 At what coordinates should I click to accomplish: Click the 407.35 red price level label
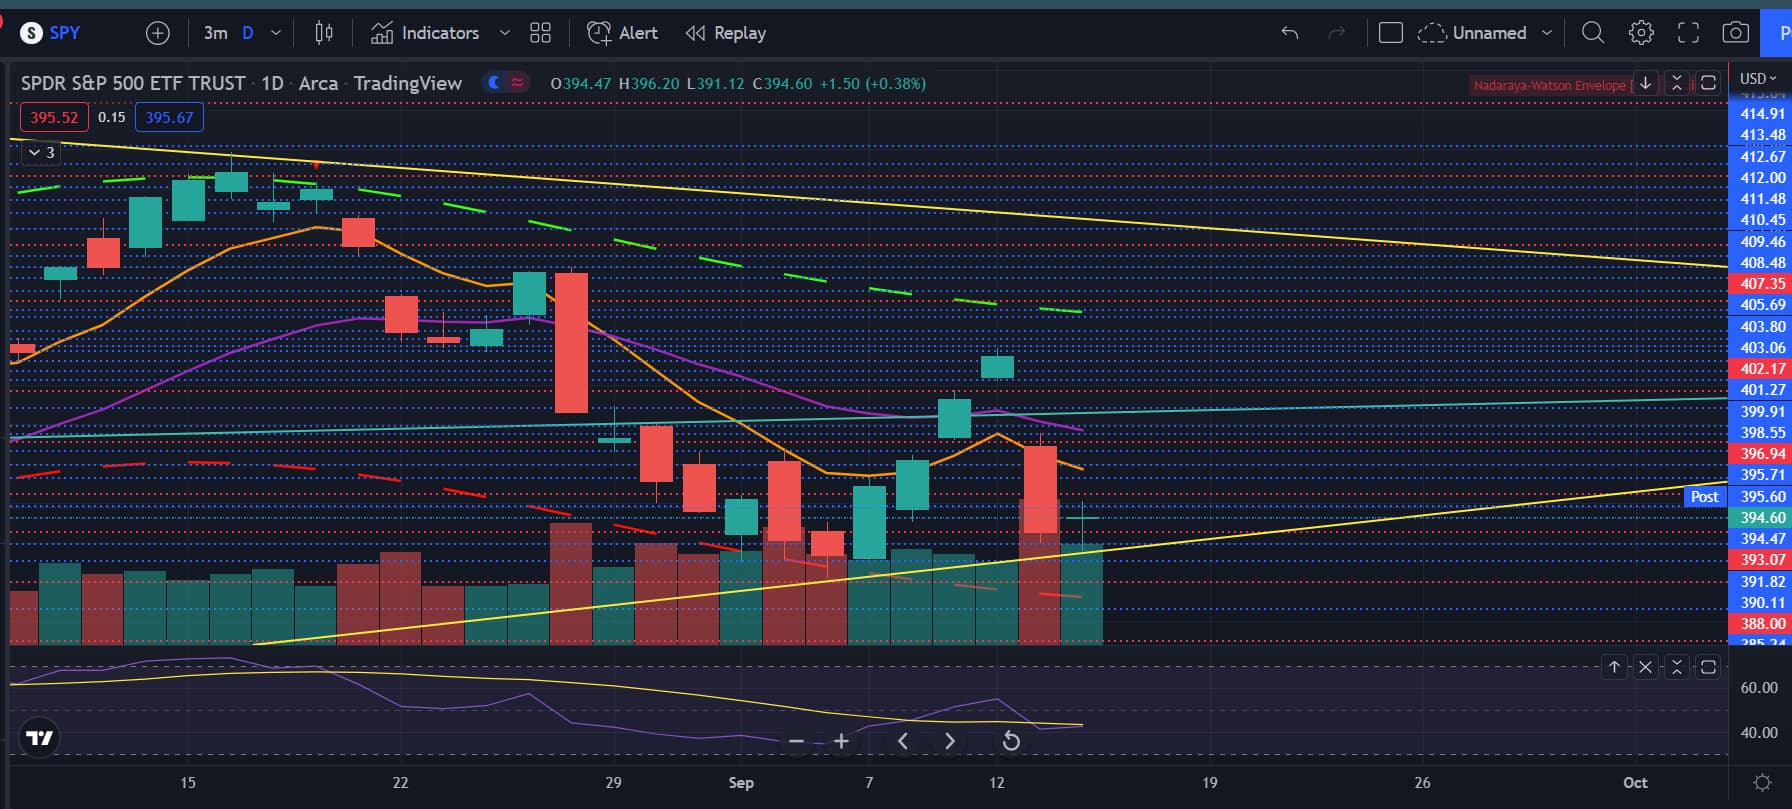pyautogui.click(x=1761, y=284)
